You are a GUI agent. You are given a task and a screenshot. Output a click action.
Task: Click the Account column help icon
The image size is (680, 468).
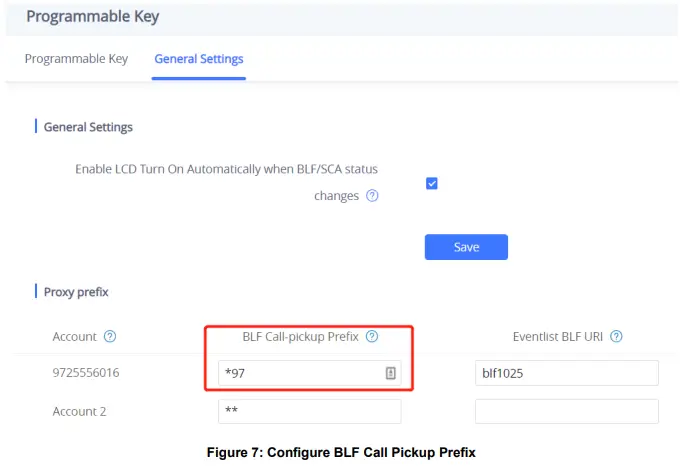[110, 337]
